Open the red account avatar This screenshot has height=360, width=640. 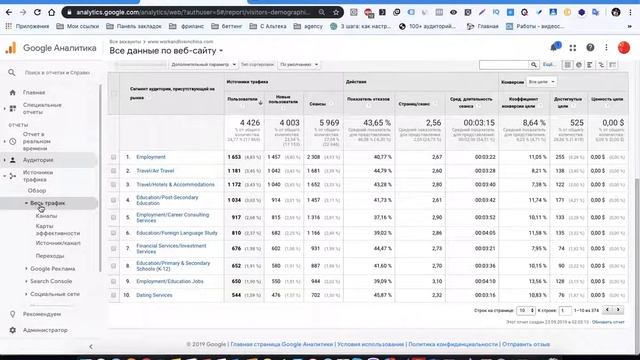(623, 48)
